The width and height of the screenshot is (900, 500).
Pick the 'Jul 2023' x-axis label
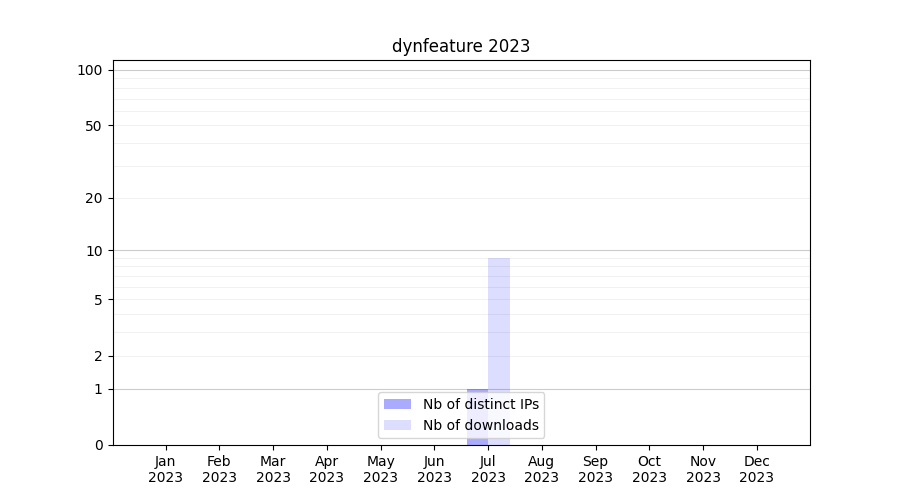(488, 469)
